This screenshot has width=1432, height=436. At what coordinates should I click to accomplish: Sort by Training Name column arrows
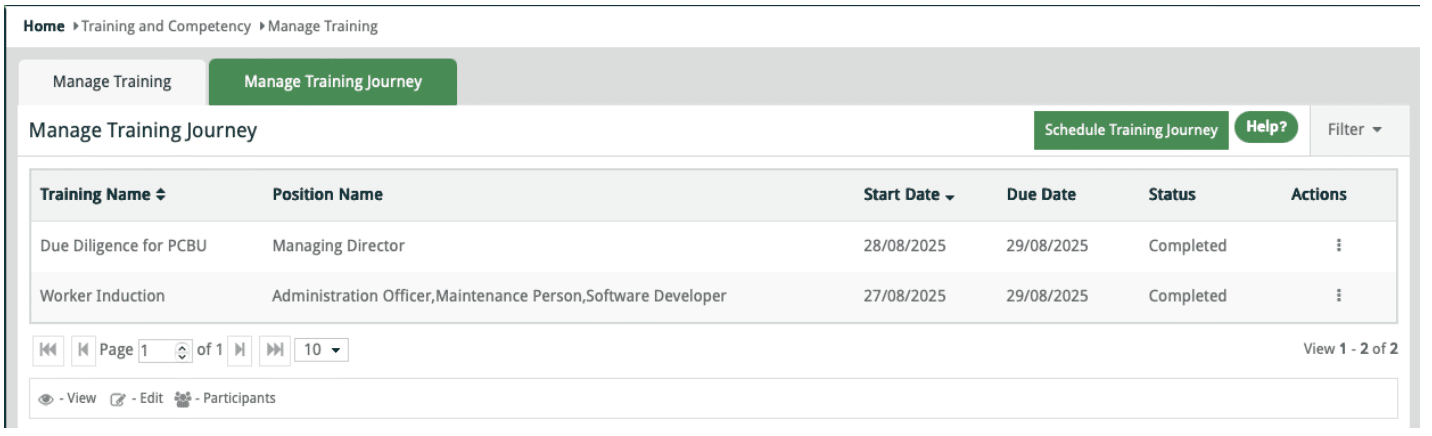coord(161,195)
